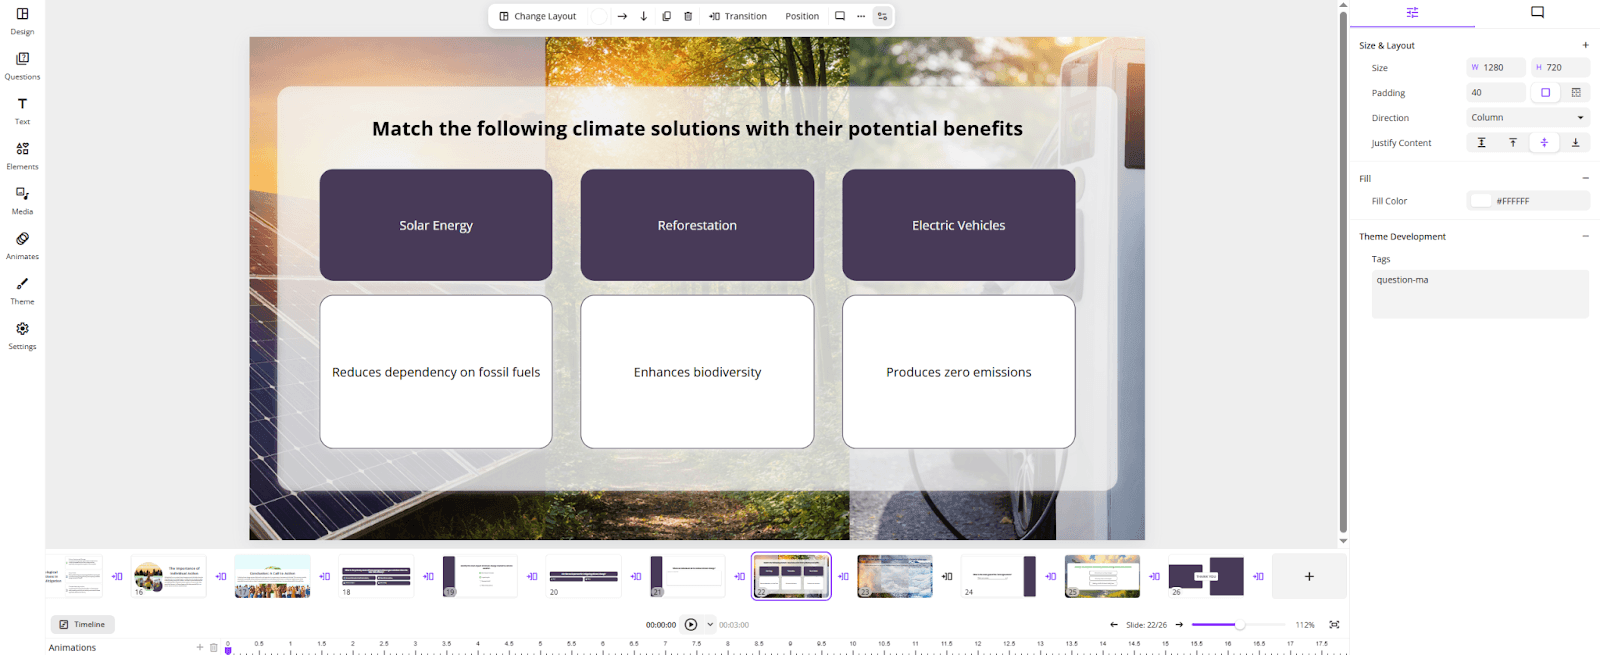Select center justify content option
Viewport: 1600px width, 655px height.
pos(1544,143)
